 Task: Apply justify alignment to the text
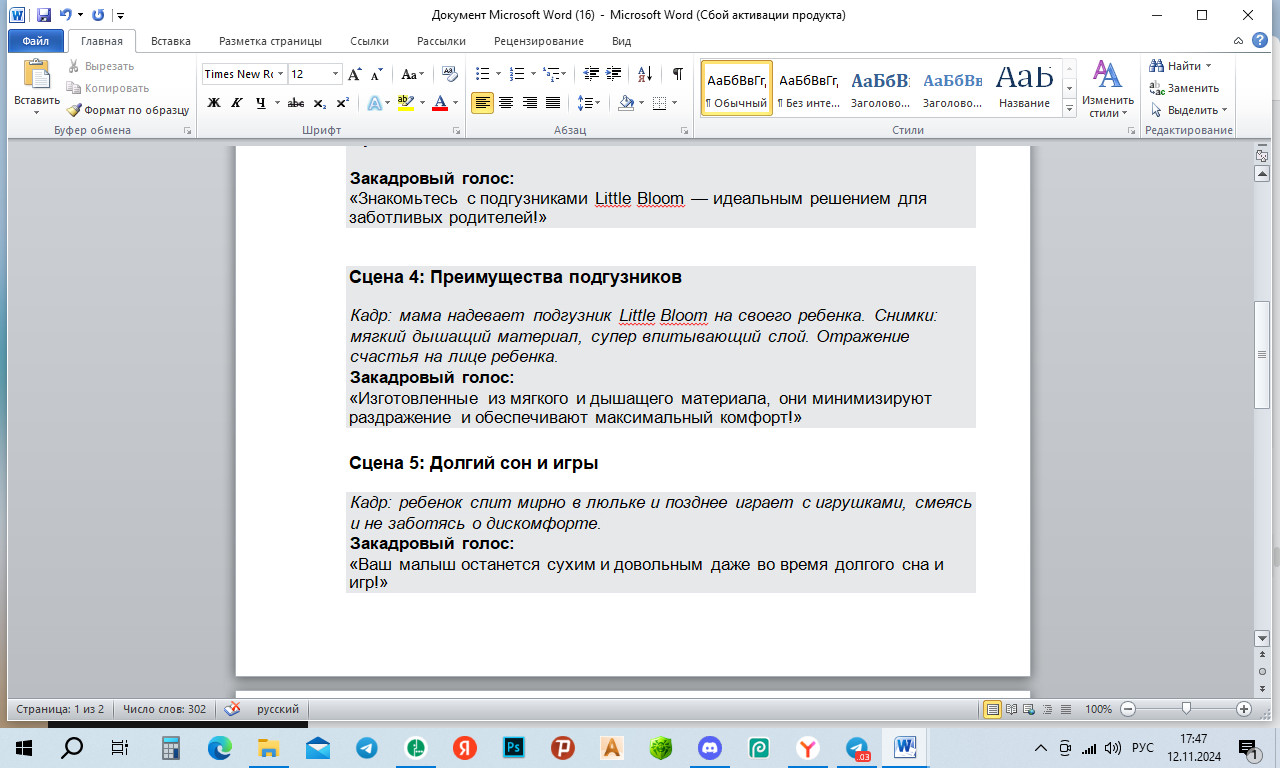[553, 103]
